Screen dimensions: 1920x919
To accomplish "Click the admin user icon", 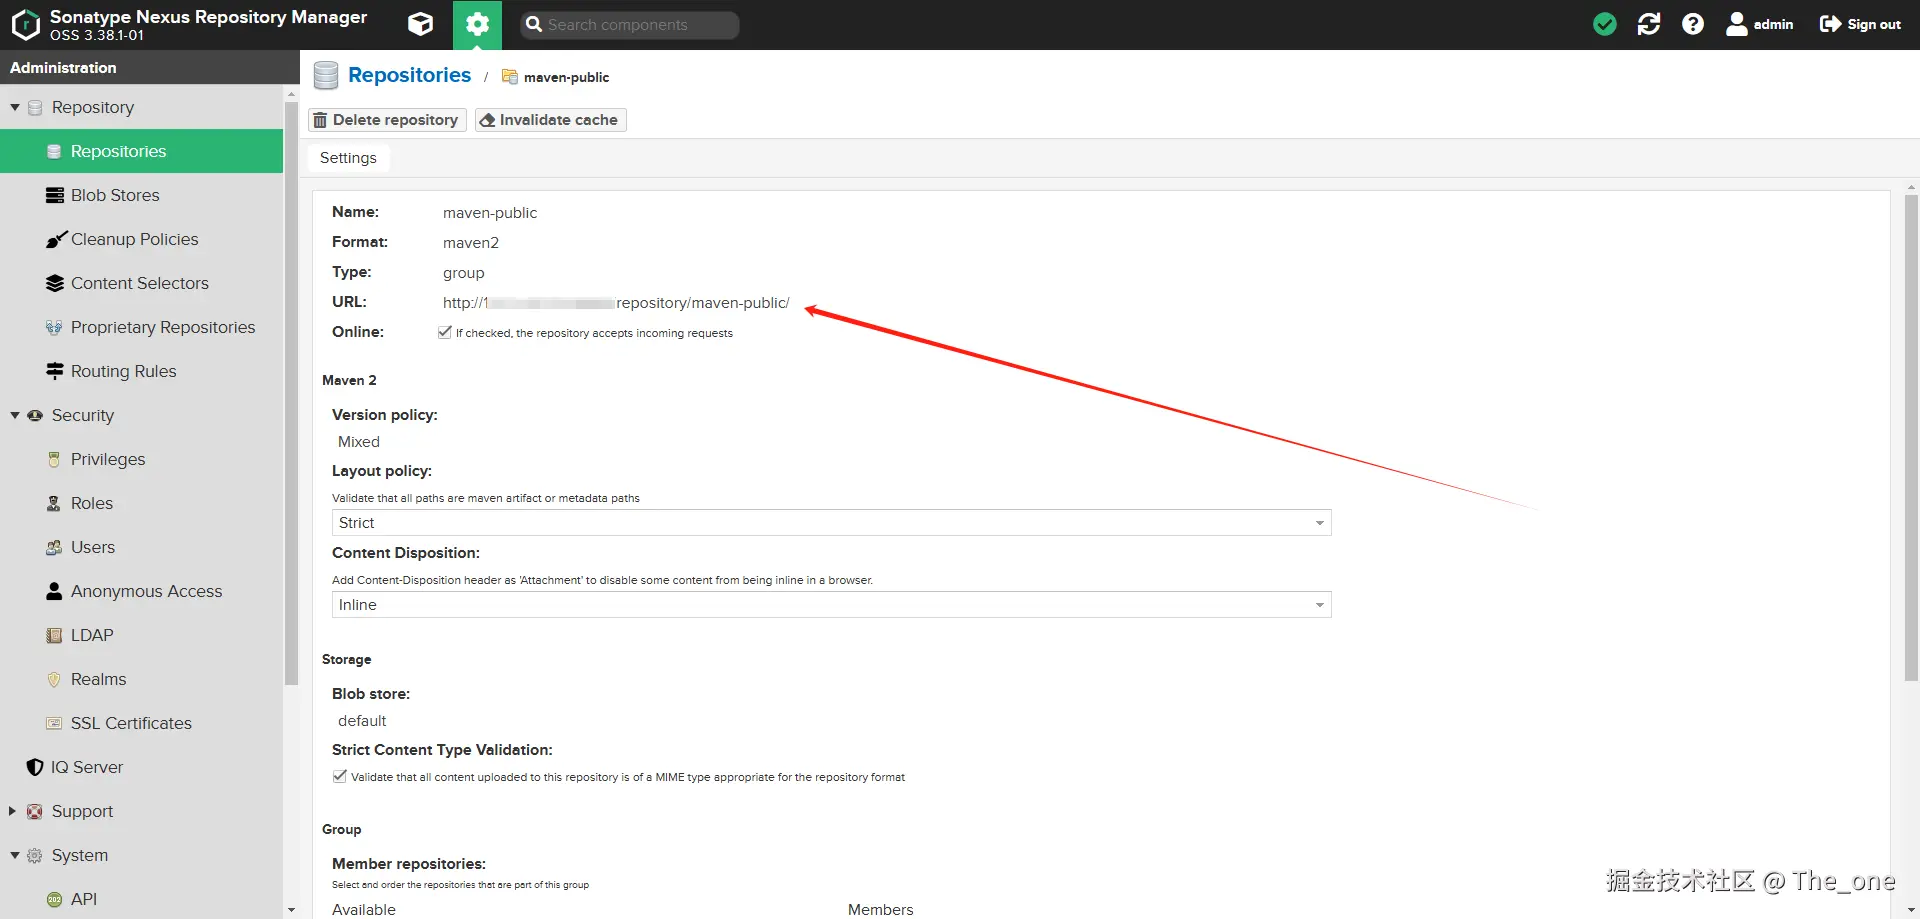I will tap(1737, 24).
